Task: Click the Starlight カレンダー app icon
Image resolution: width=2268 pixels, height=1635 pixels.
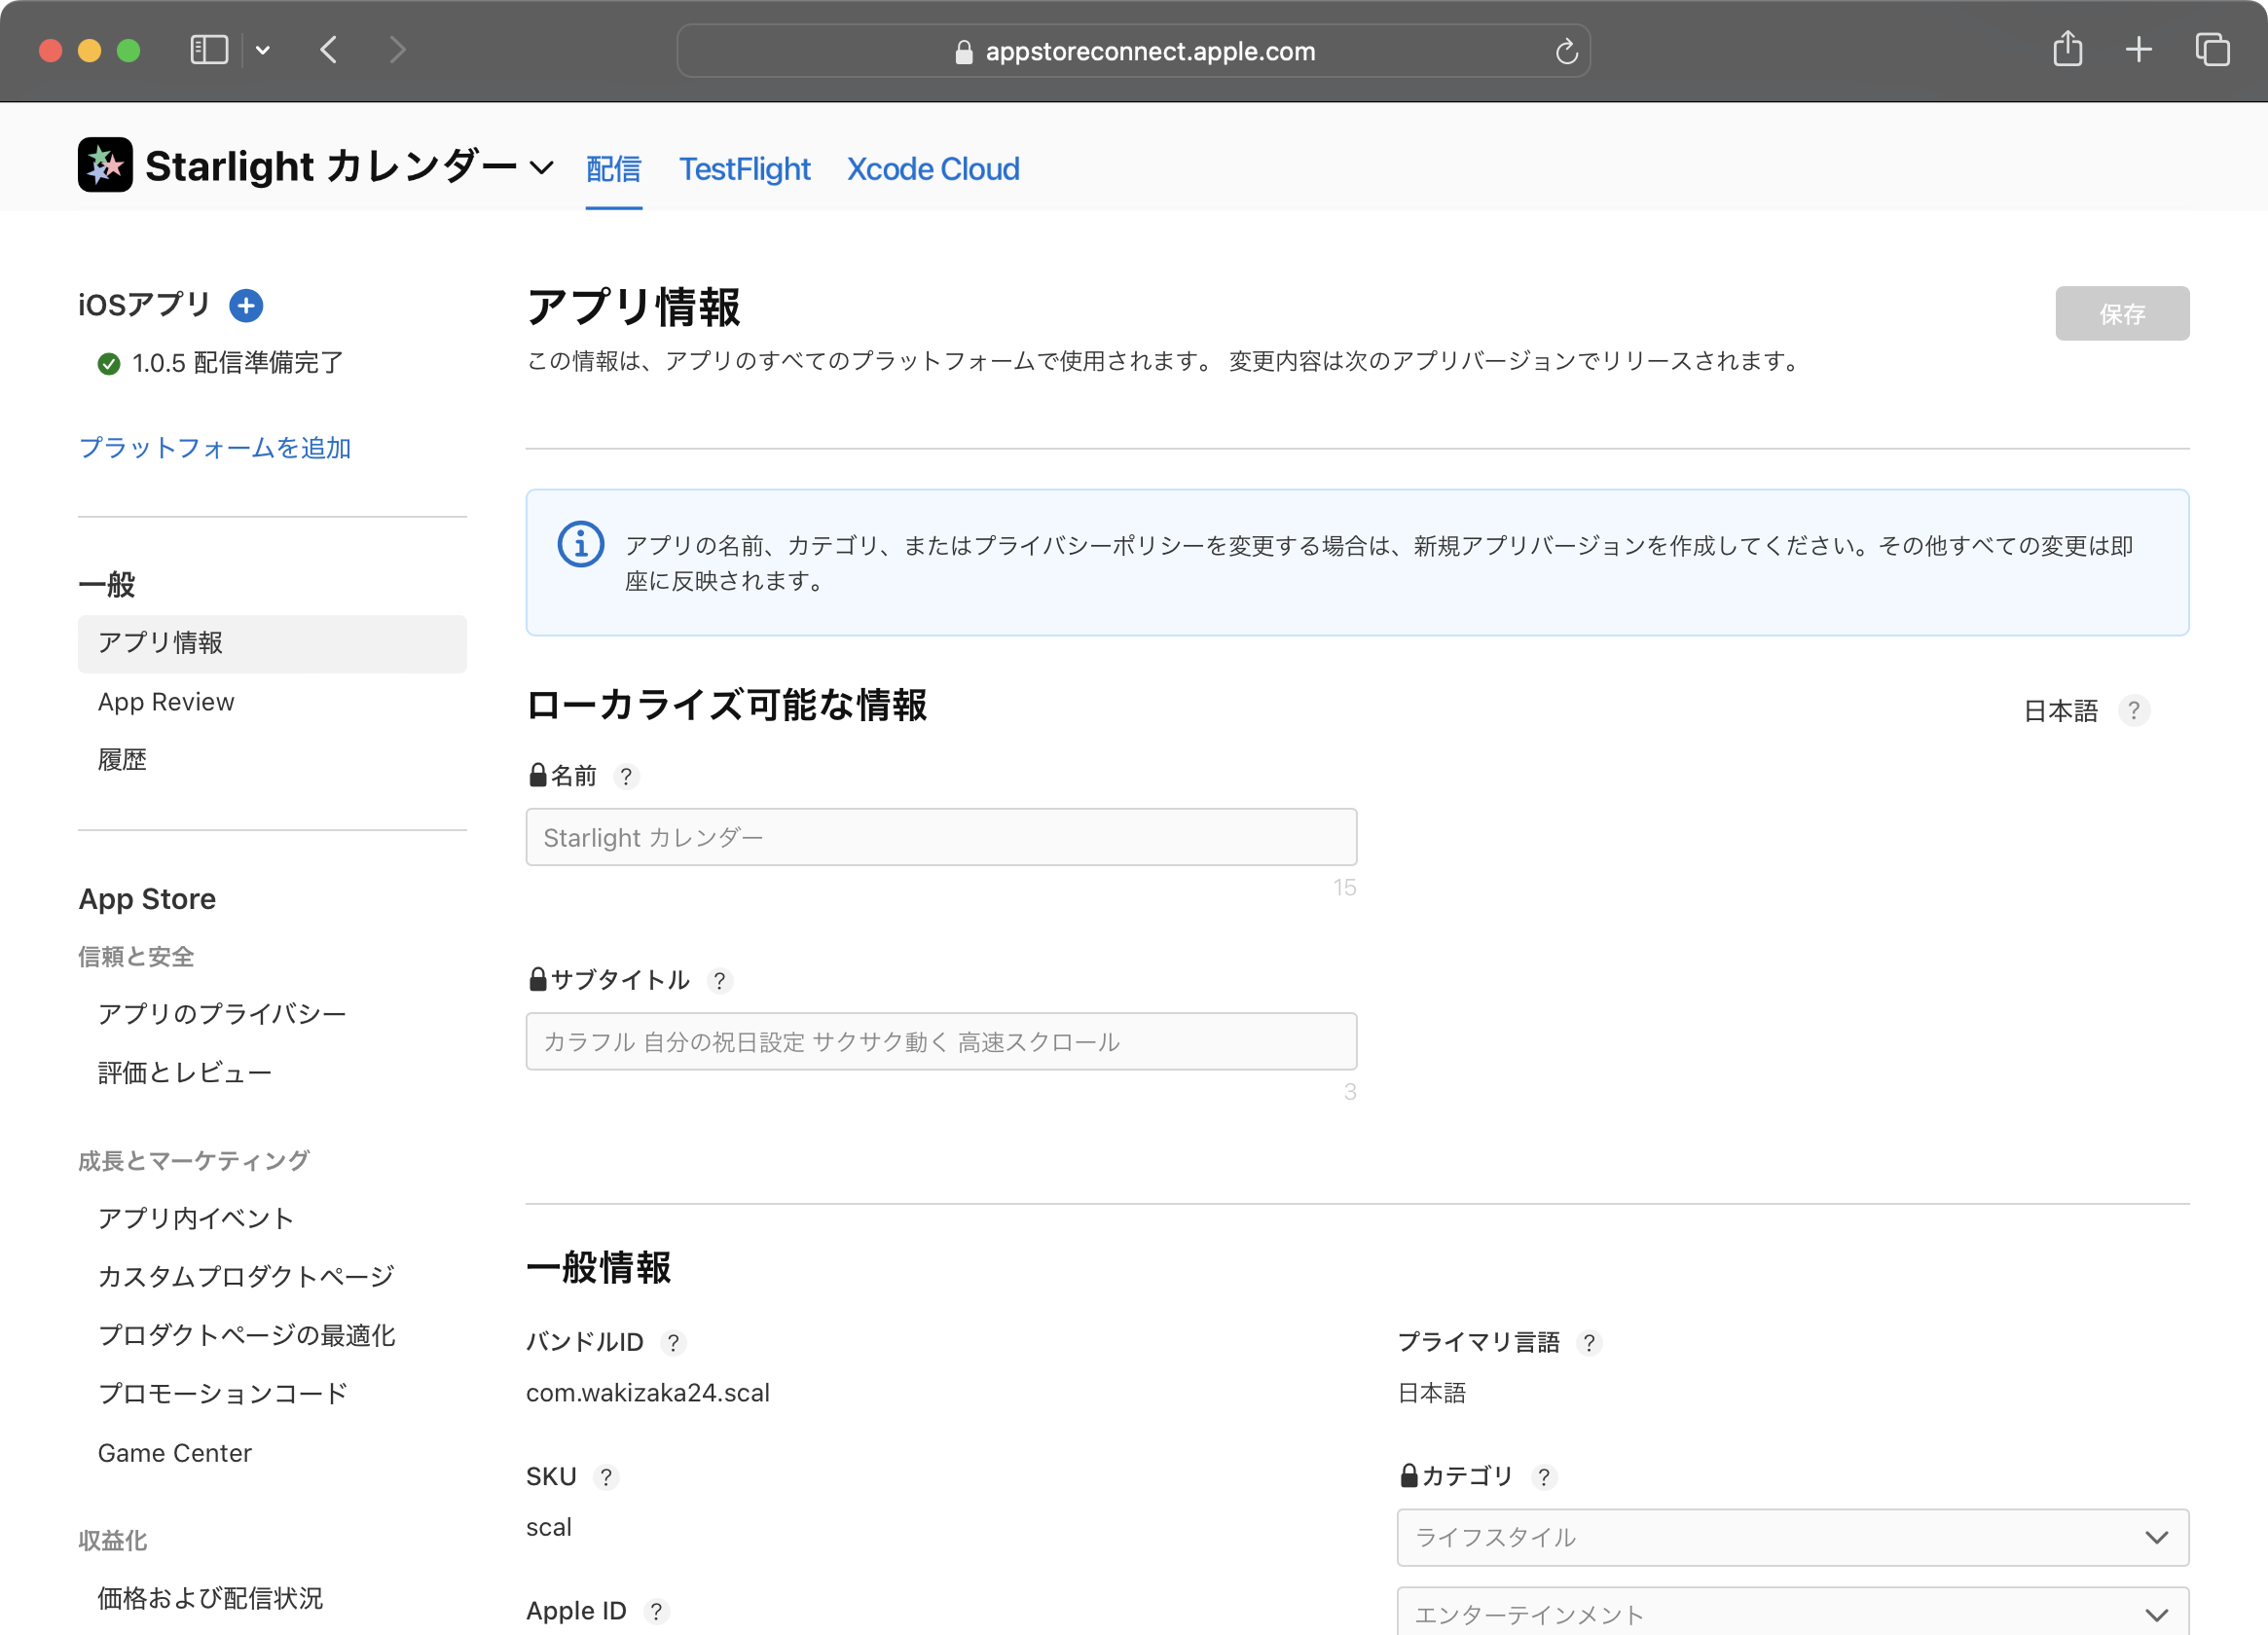Action: (x=105, y=165)
